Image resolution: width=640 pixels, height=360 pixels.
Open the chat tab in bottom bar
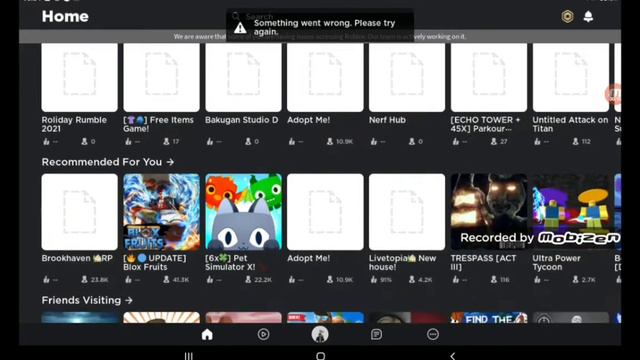click(376, 335)
